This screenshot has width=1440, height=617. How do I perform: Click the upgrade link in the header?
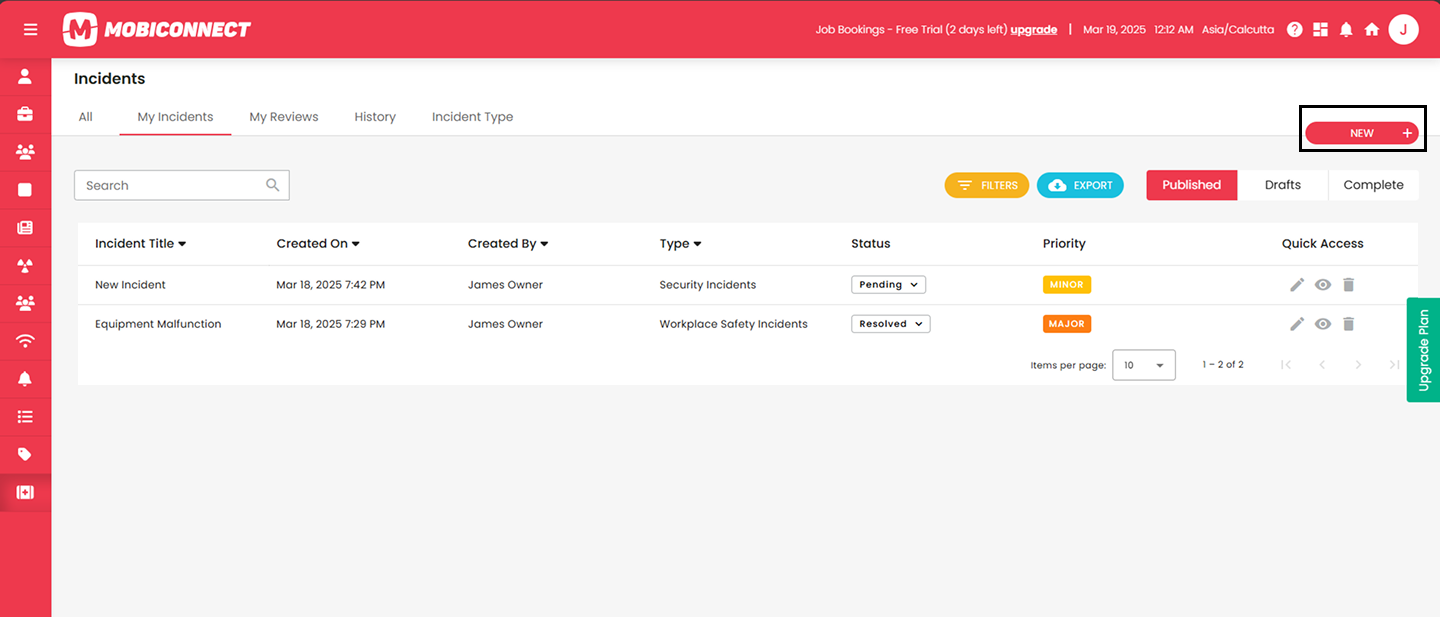pos(1033,29)
